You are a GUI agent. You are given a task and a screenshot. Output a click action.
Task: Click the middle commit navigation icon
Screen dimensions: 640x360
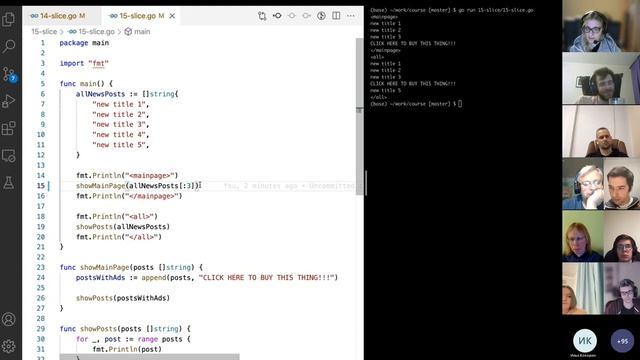tap(292, 16)
